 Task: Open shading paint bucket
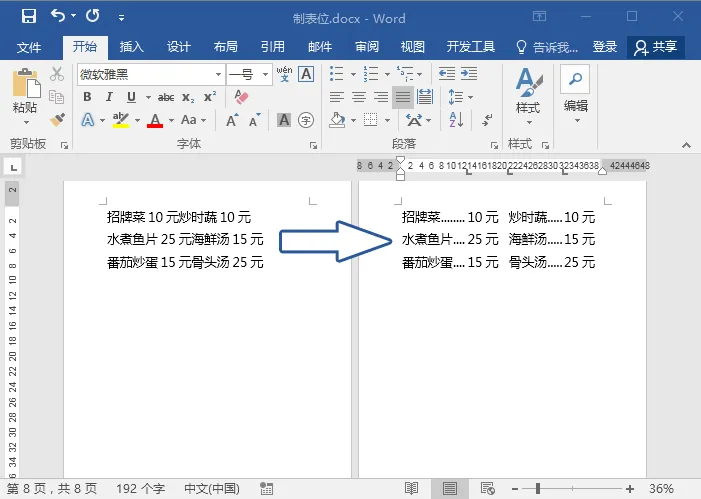point(337,120)
